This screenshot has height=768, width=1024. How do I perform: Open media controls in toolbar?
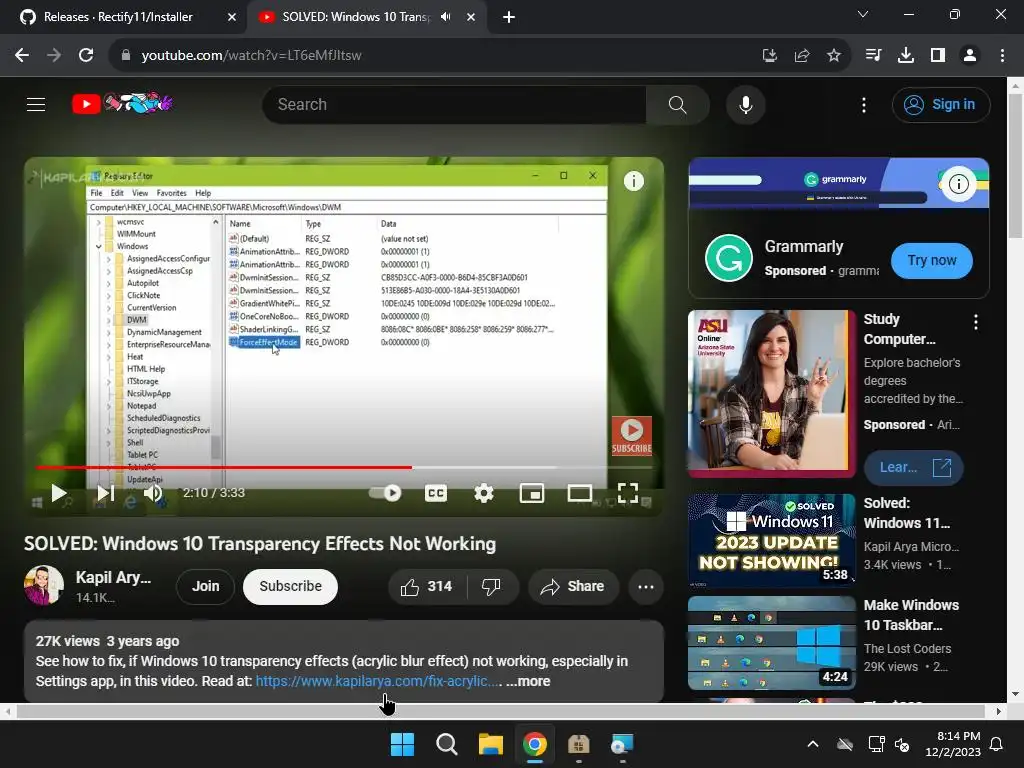tap(873, 56)
